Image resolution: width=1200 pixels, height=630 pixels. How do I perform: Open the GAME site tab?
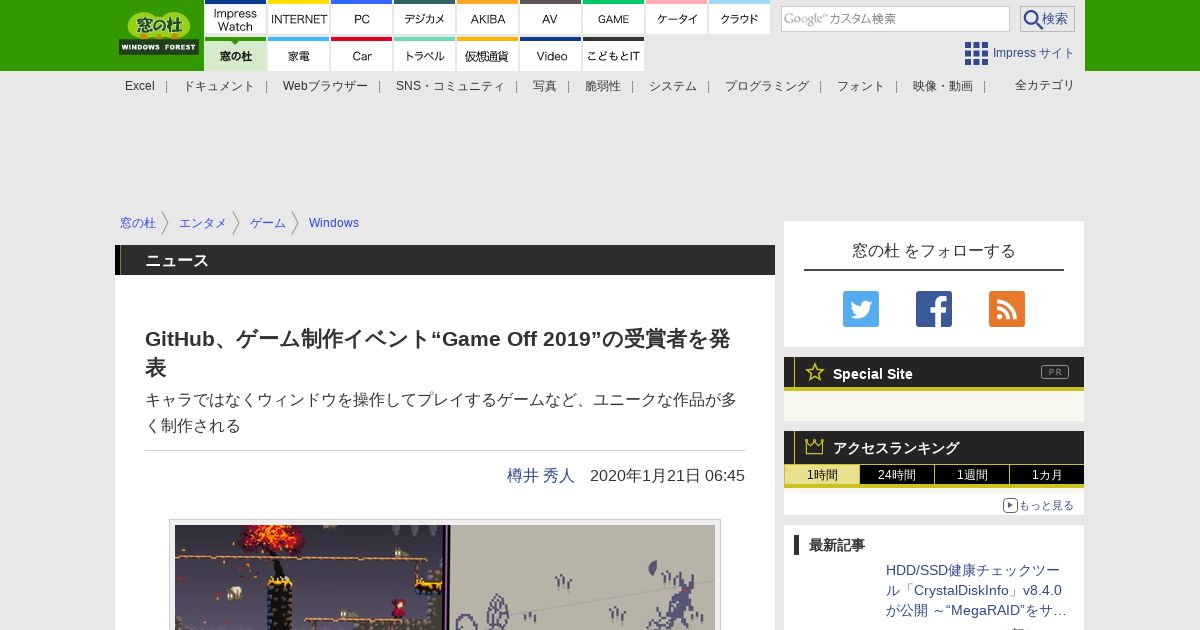point(613,18)
